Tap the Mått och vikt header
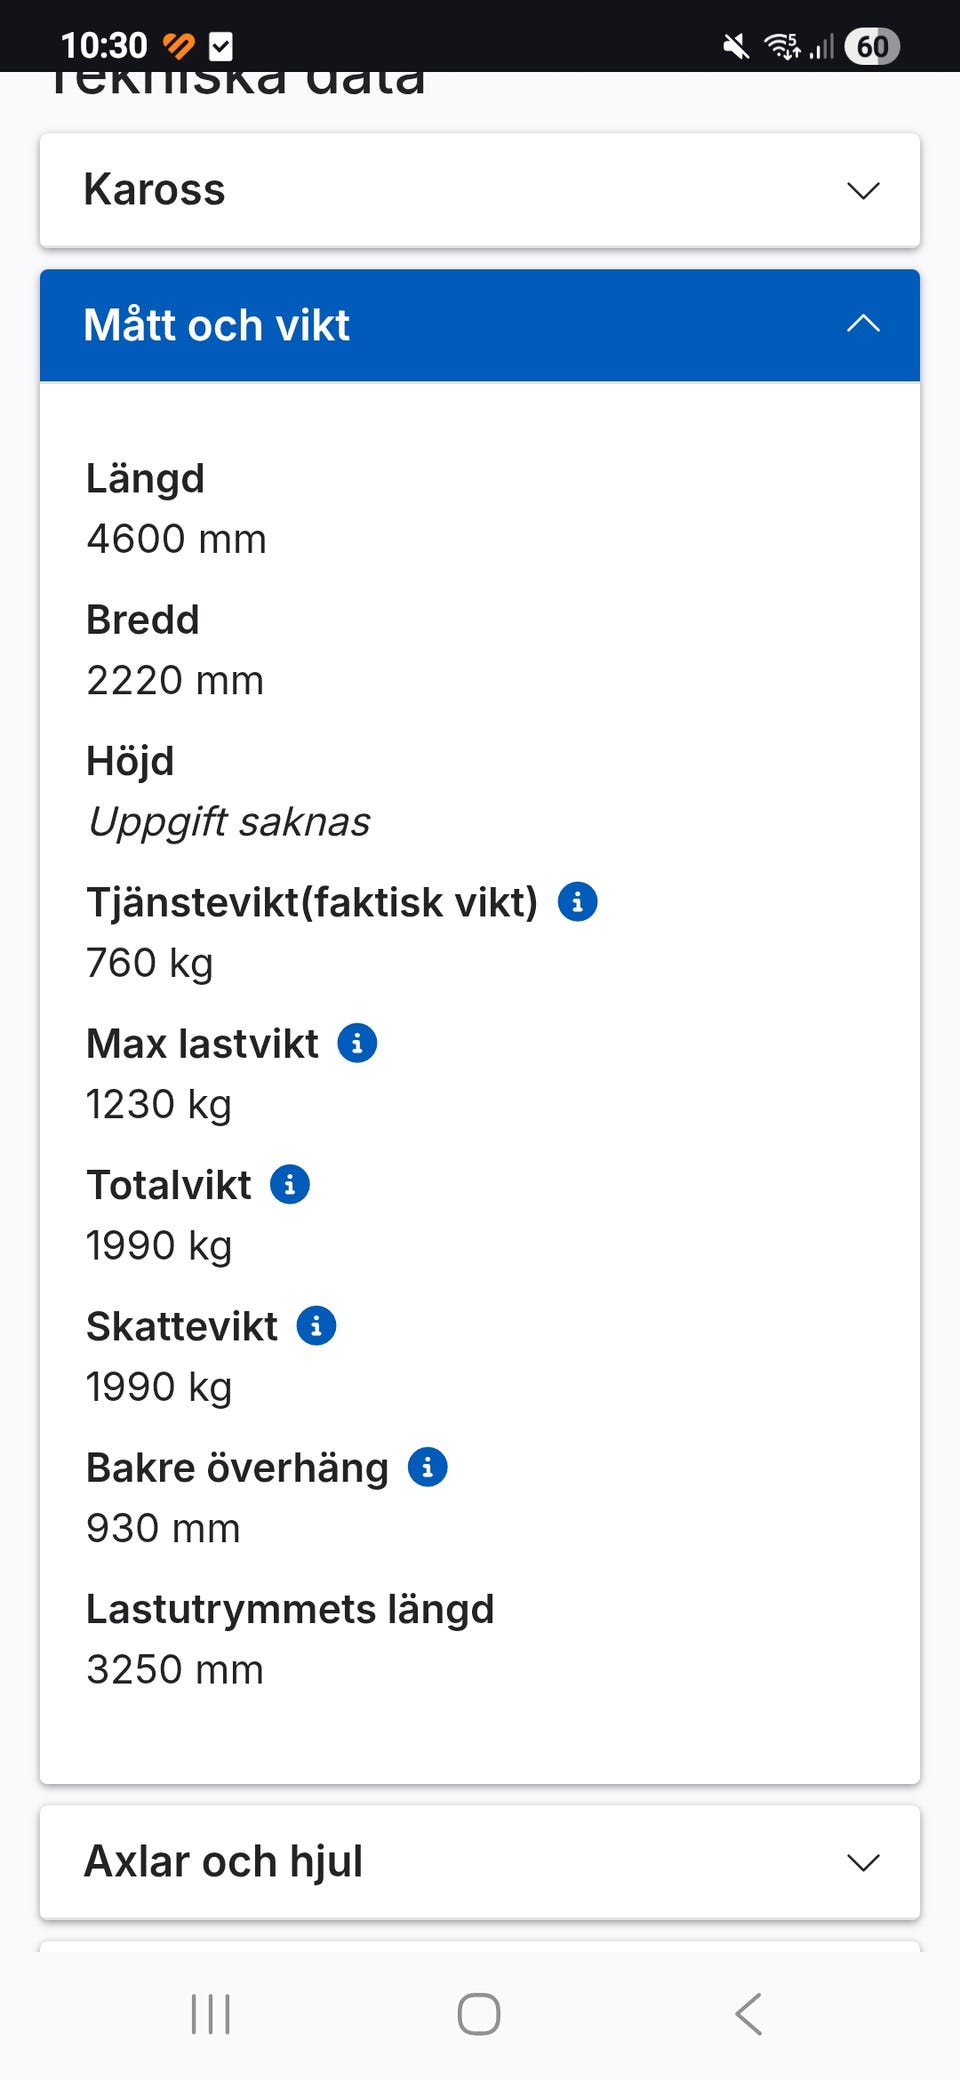The image size is (960, 2080). coord(217,325)
